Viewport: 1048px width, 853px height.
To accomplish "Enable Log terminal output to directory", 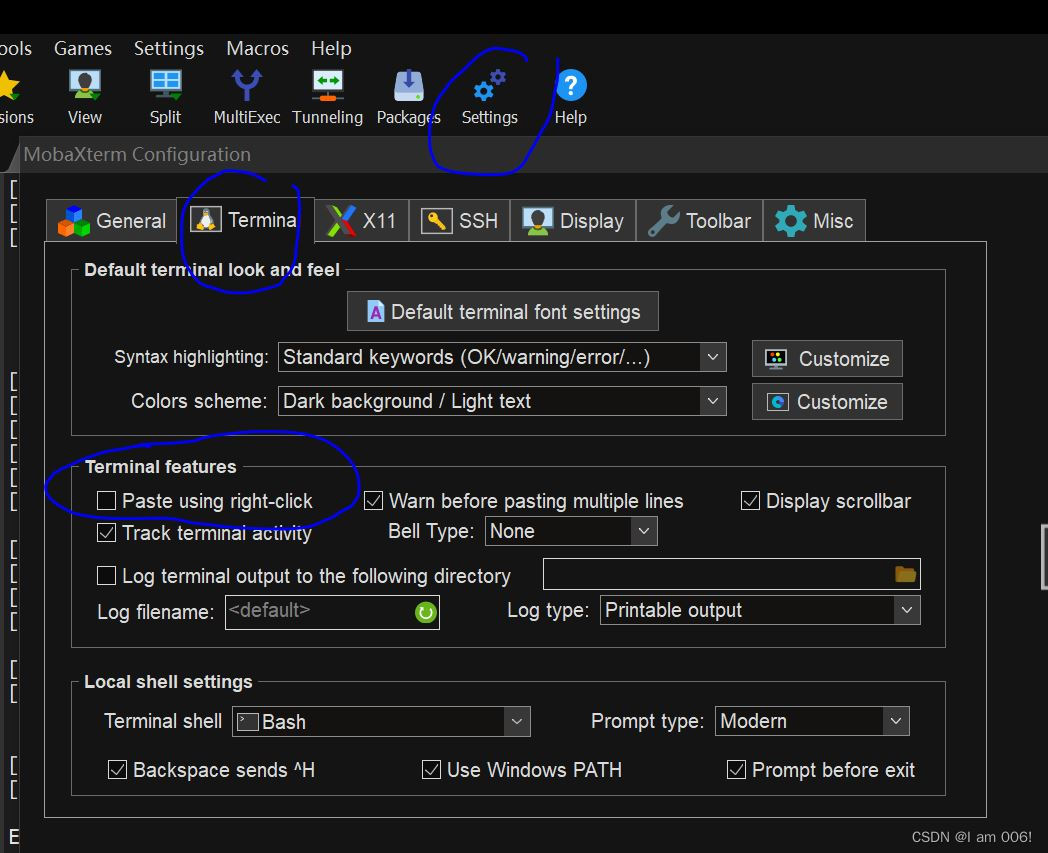I will (x=106, y=575).
